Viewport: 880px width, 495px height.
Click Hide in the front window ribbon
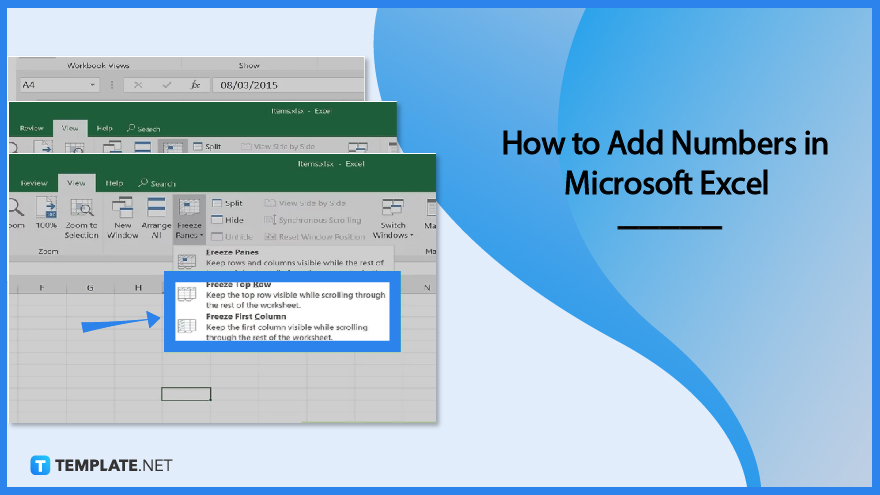point(227,220)
